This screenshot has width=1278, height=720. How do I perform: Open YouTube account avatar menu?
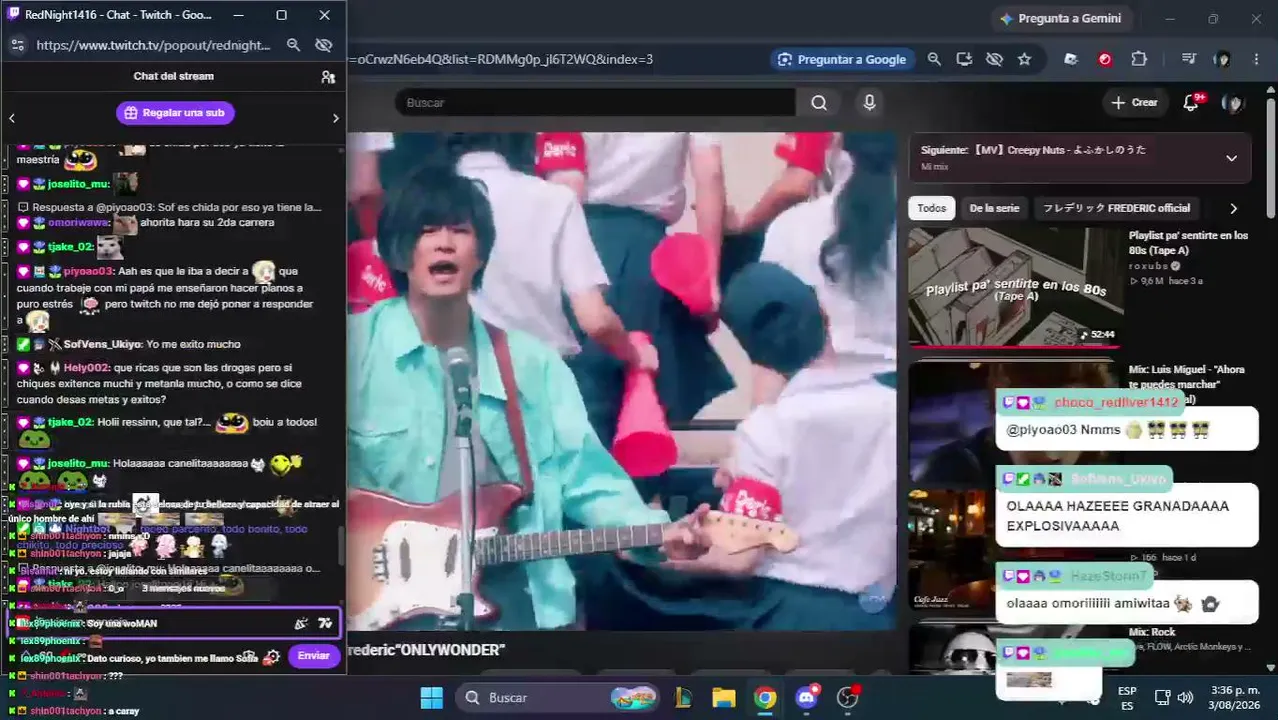(x=1234, y=102)
